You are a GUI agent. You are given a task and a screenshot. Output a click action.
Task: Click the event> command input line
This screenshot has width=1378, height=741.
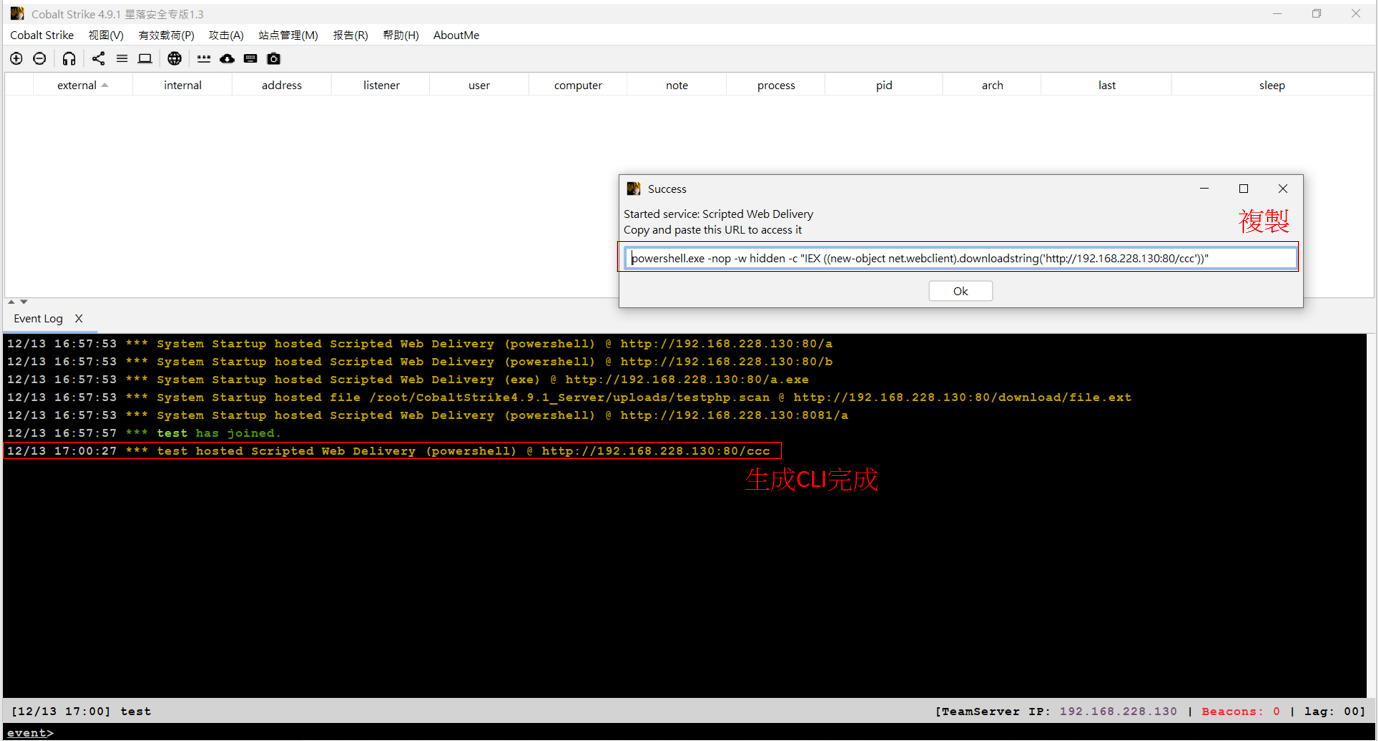[x=688, y=733]
